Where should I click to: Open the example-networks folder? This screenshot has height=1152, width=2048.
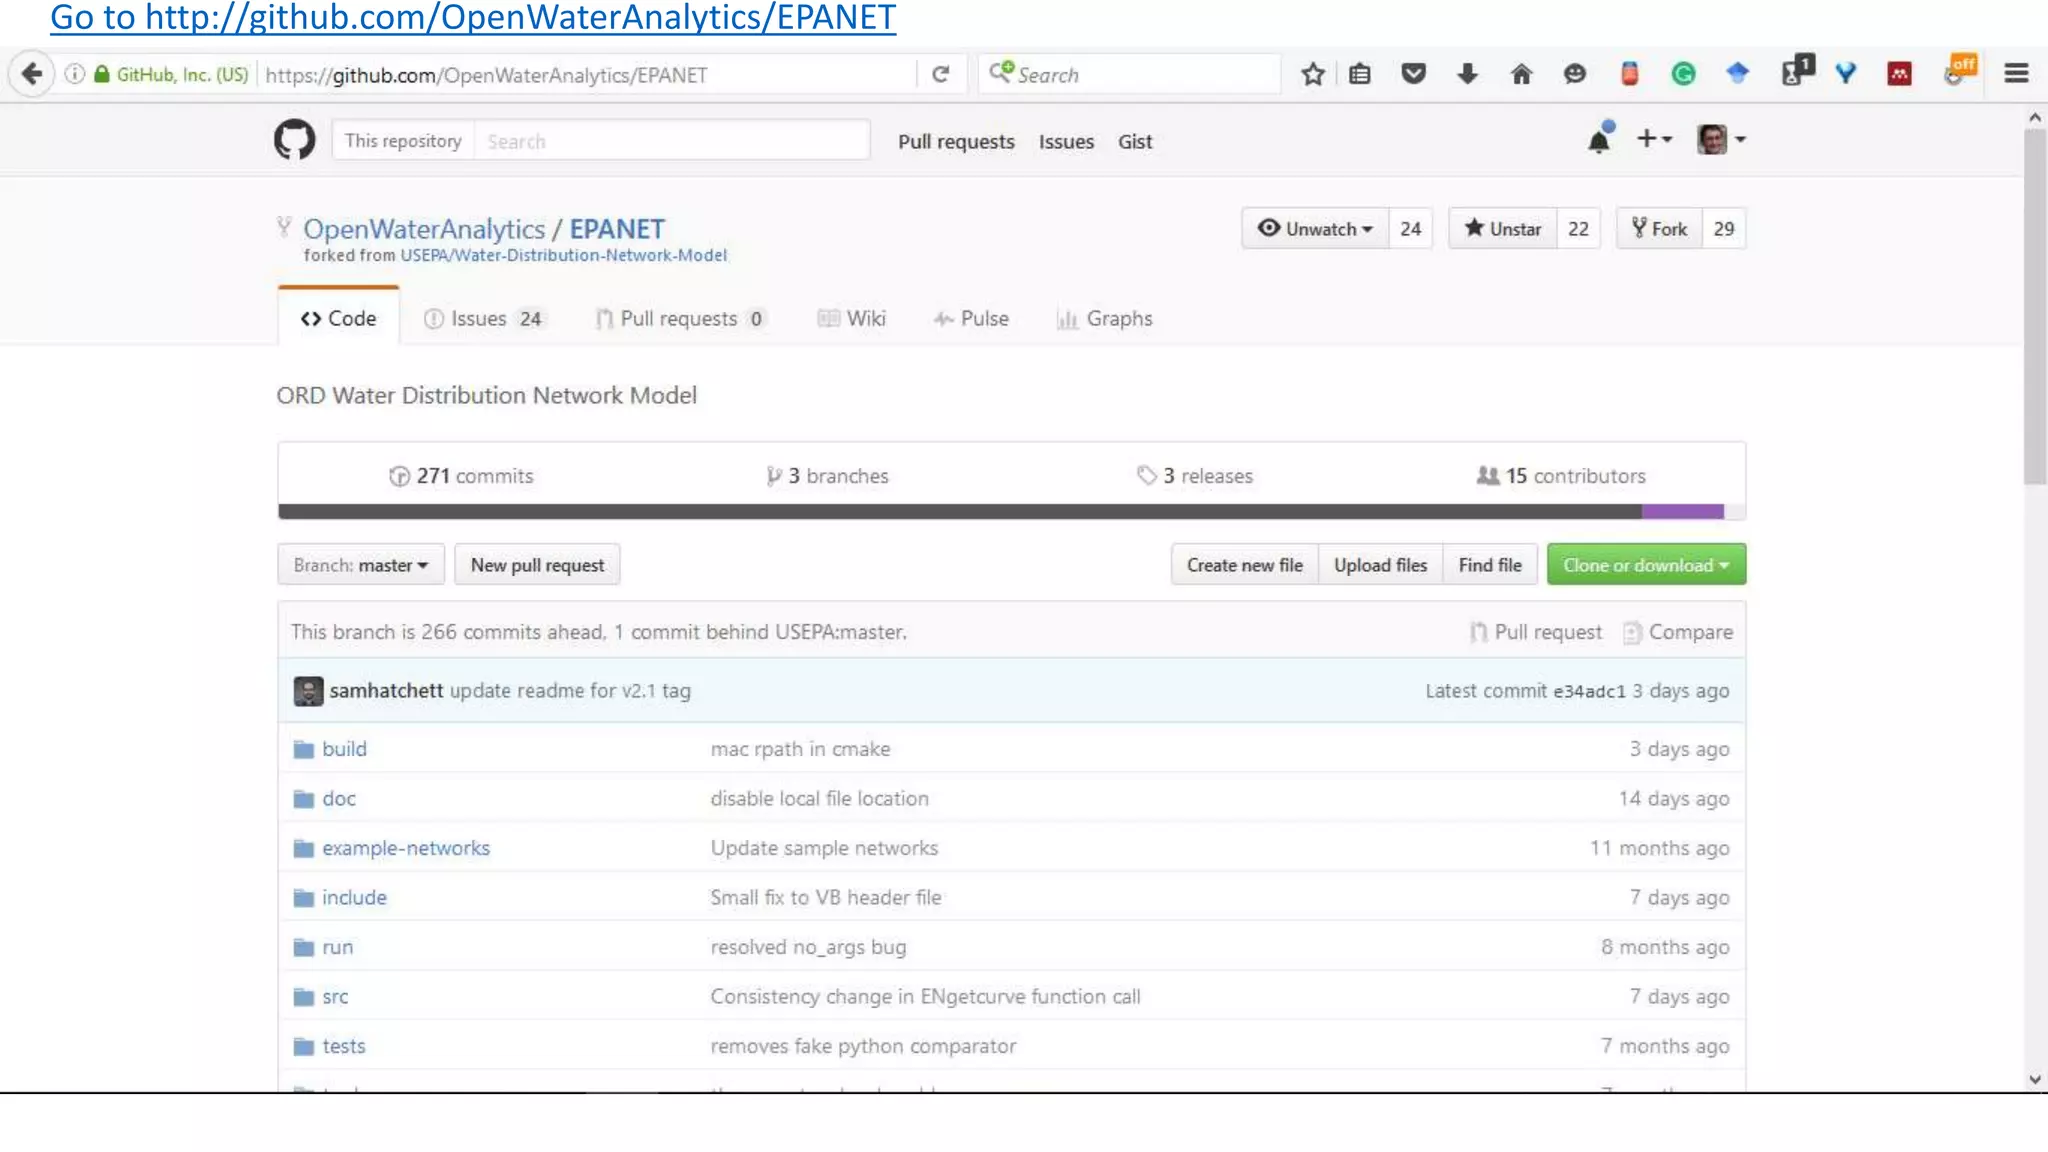tap(405, 848)
